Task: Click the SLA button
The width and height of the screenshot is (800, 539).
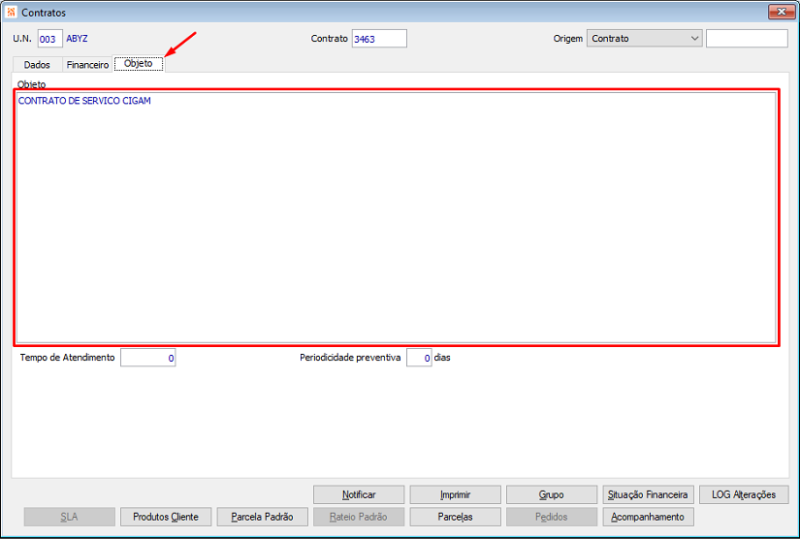Action: [69, 517]
